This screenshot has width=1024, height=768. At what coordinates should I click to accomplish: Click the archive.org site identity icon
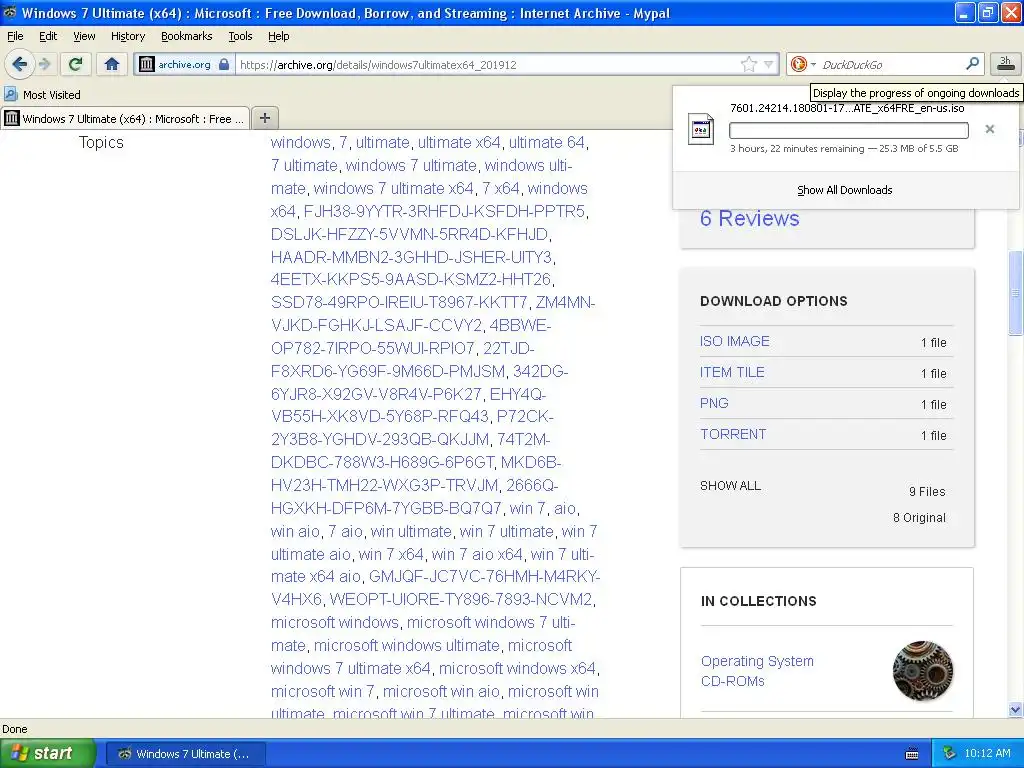[147, 64]
